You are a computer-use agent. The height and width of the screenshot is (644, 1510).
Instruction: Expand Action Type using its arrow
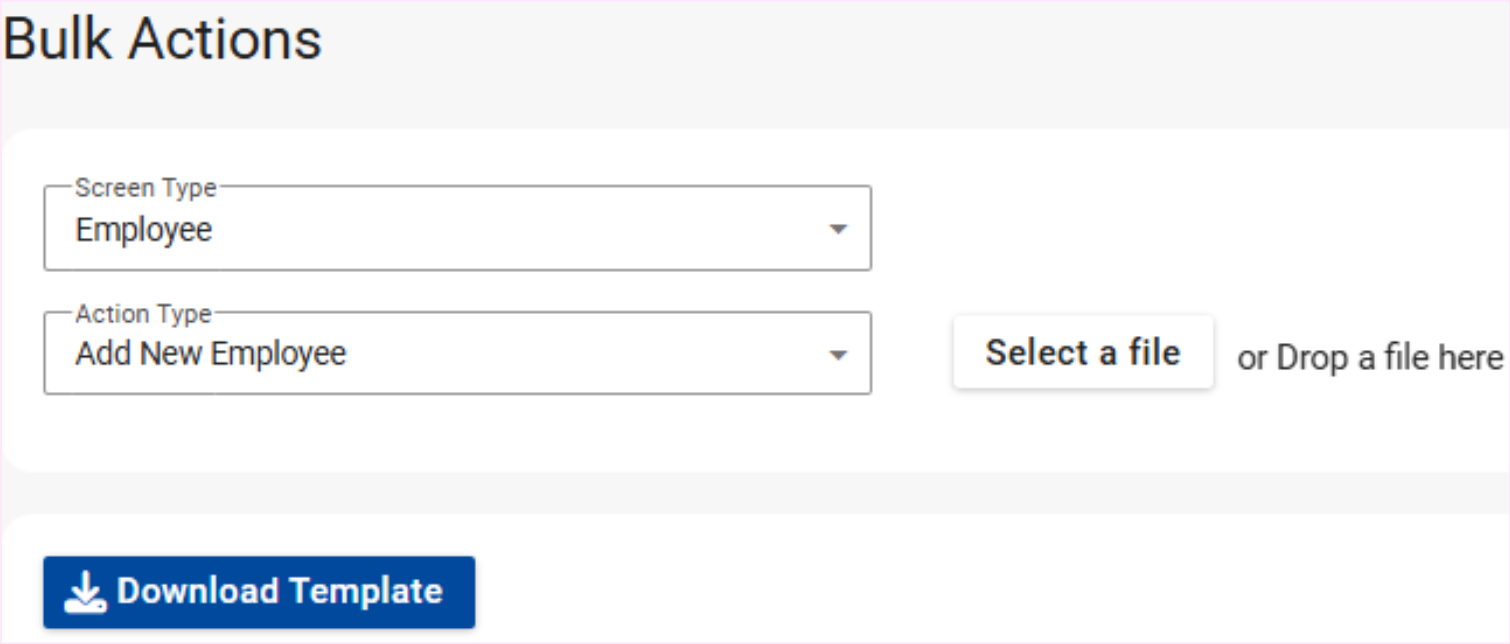838,355
